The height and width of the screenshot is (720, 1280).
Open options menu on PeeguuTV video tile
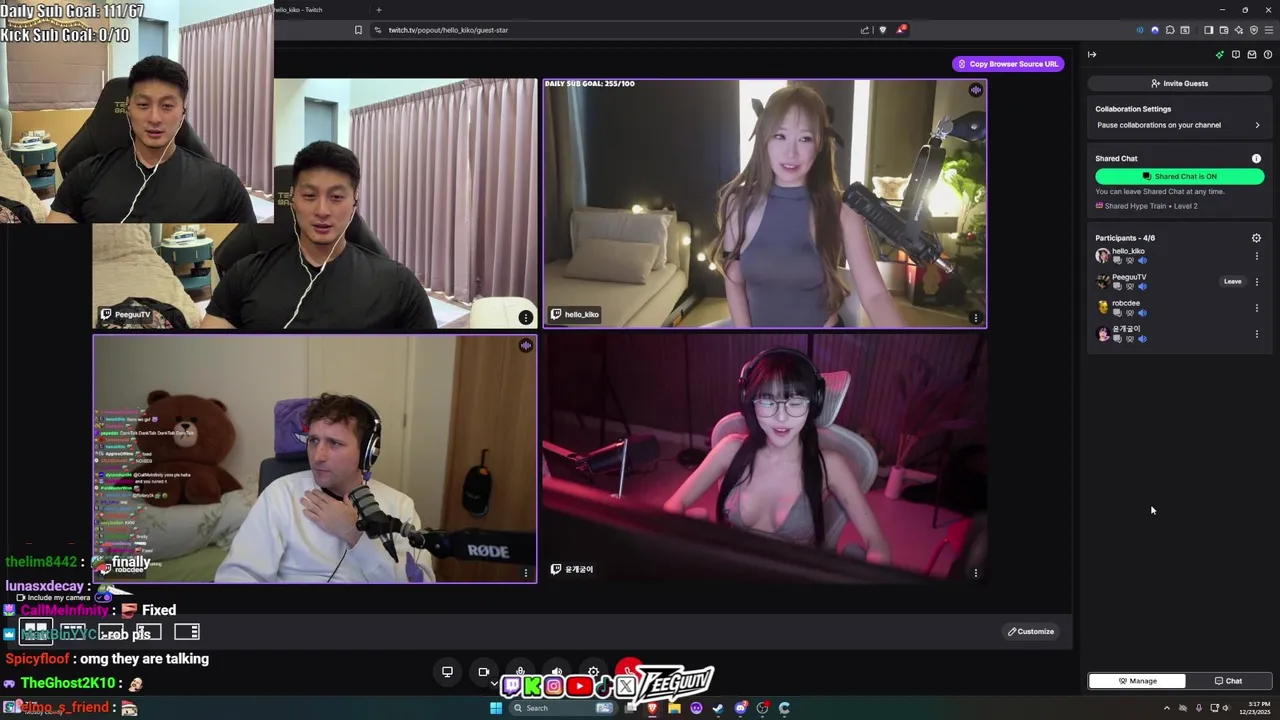pos(525,318)
